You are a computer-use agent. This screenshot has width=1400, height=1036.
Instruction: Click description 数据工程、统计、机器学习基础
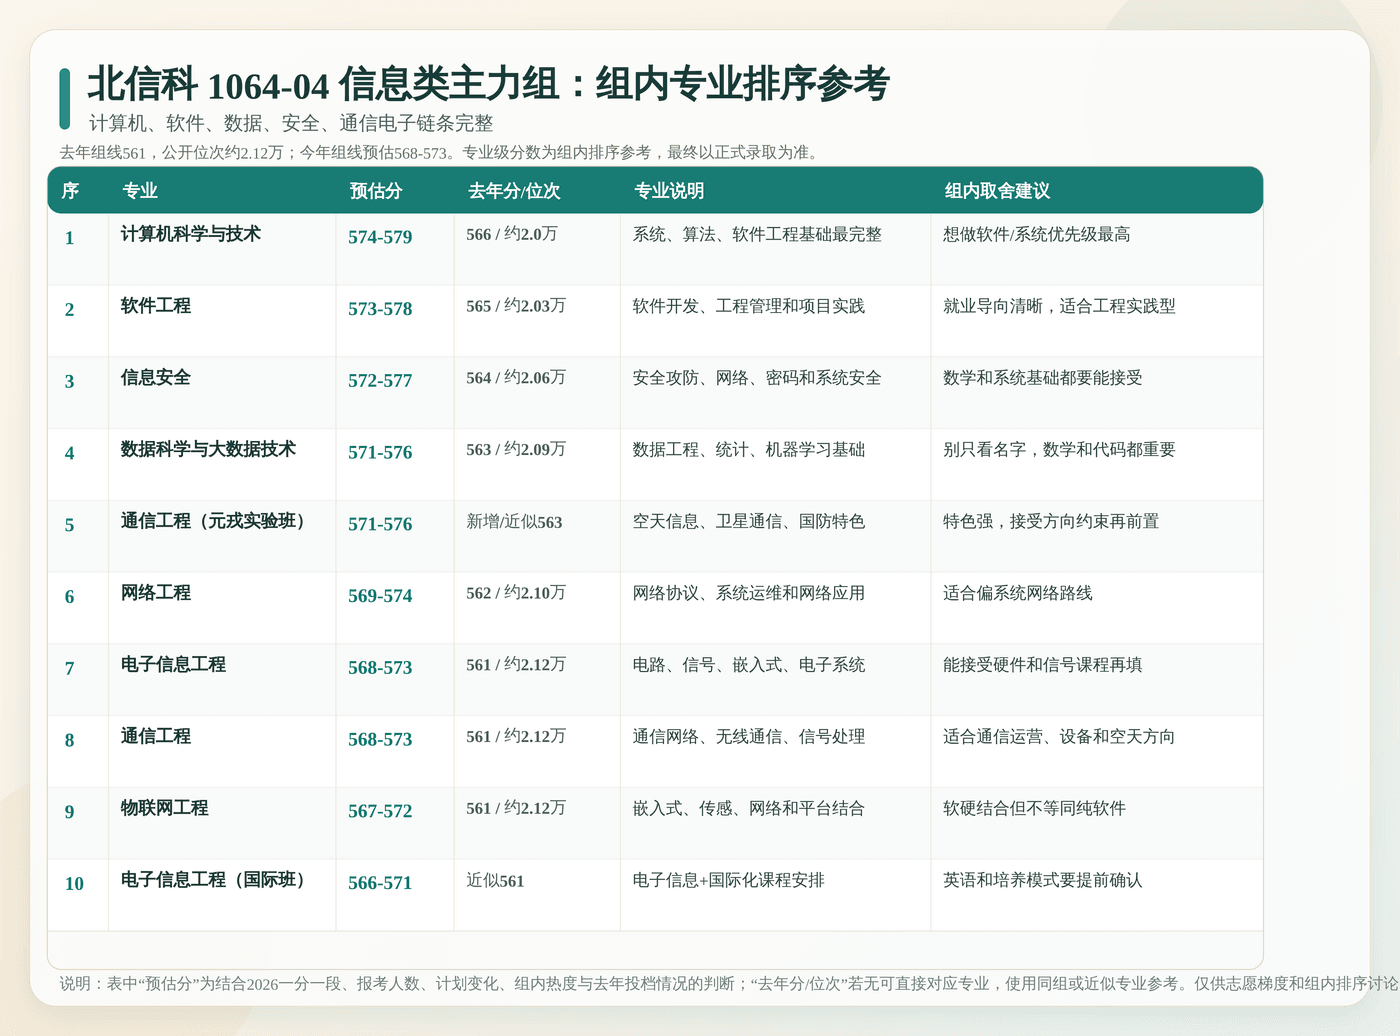click(x=749, y=449)
